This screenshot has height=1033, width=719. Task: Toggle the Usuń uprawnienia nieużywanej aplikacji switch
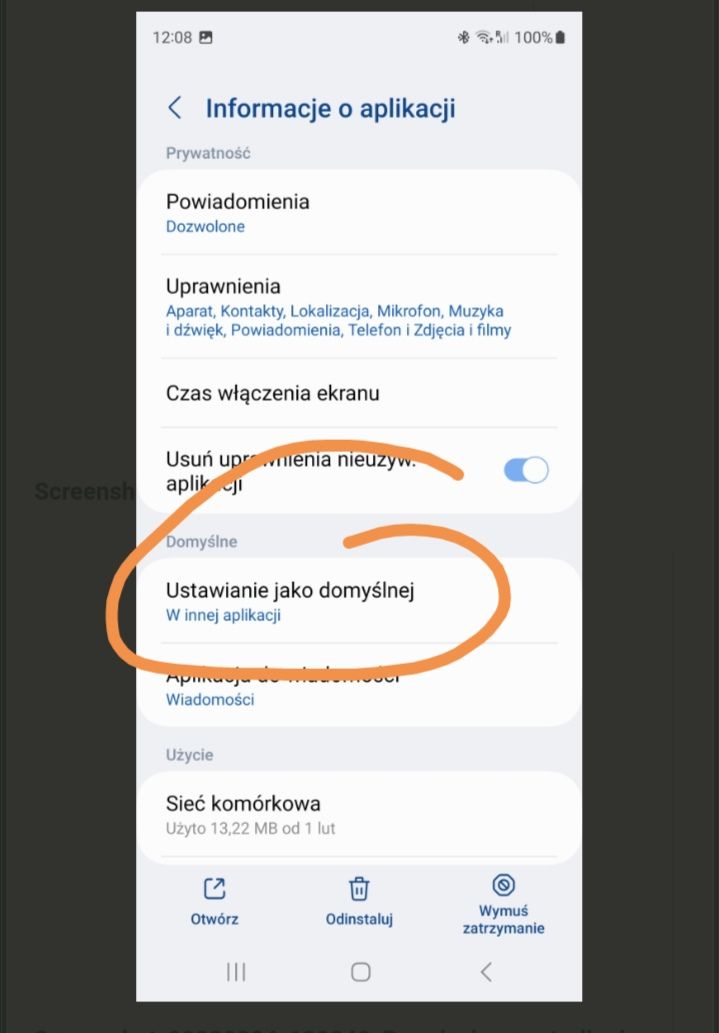(526, 470)
